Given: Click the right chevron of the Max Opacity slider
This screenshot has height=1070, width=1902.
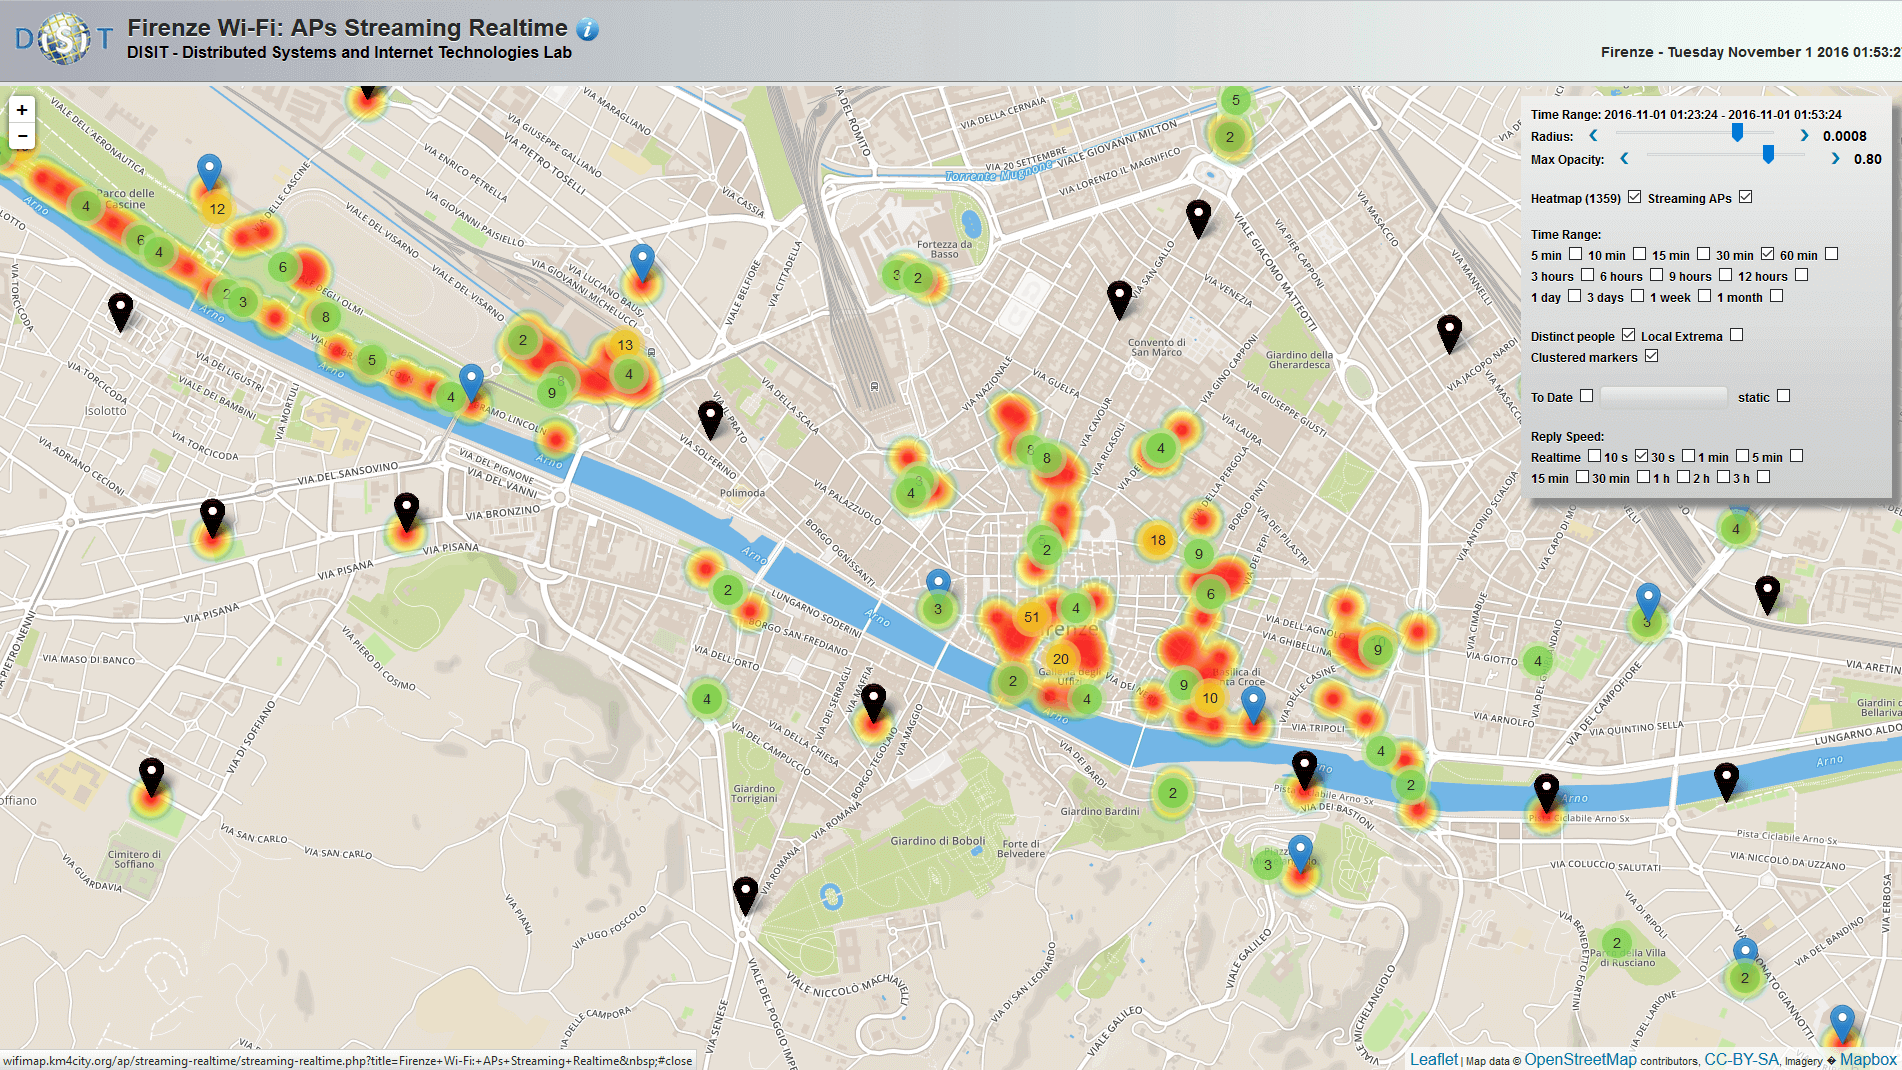Looking at the screenshot, I should (1836, 158).
